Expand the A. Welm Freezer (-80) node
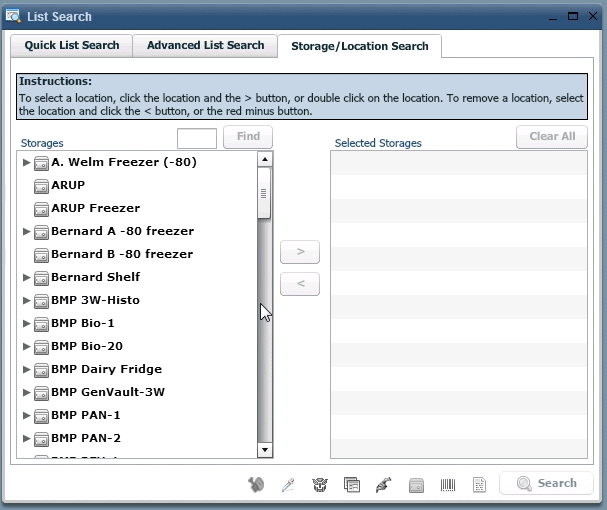Screen dimensions: 607x510 26,162
